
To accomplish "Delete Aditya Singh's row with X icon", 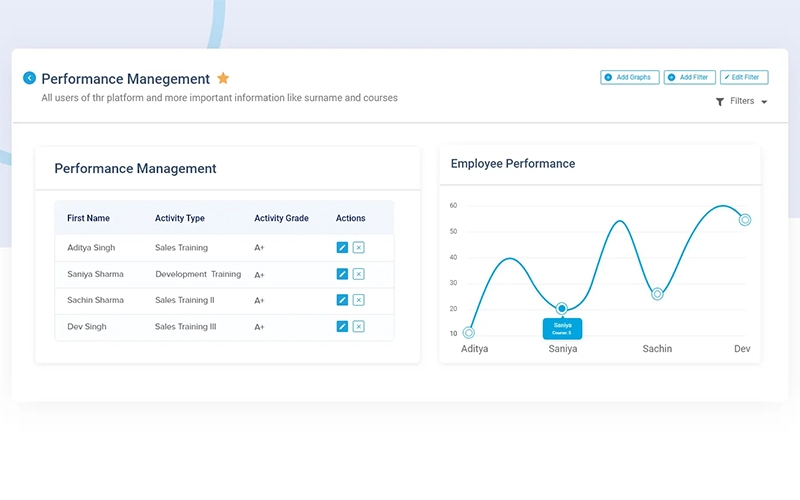I will point(359,248).
